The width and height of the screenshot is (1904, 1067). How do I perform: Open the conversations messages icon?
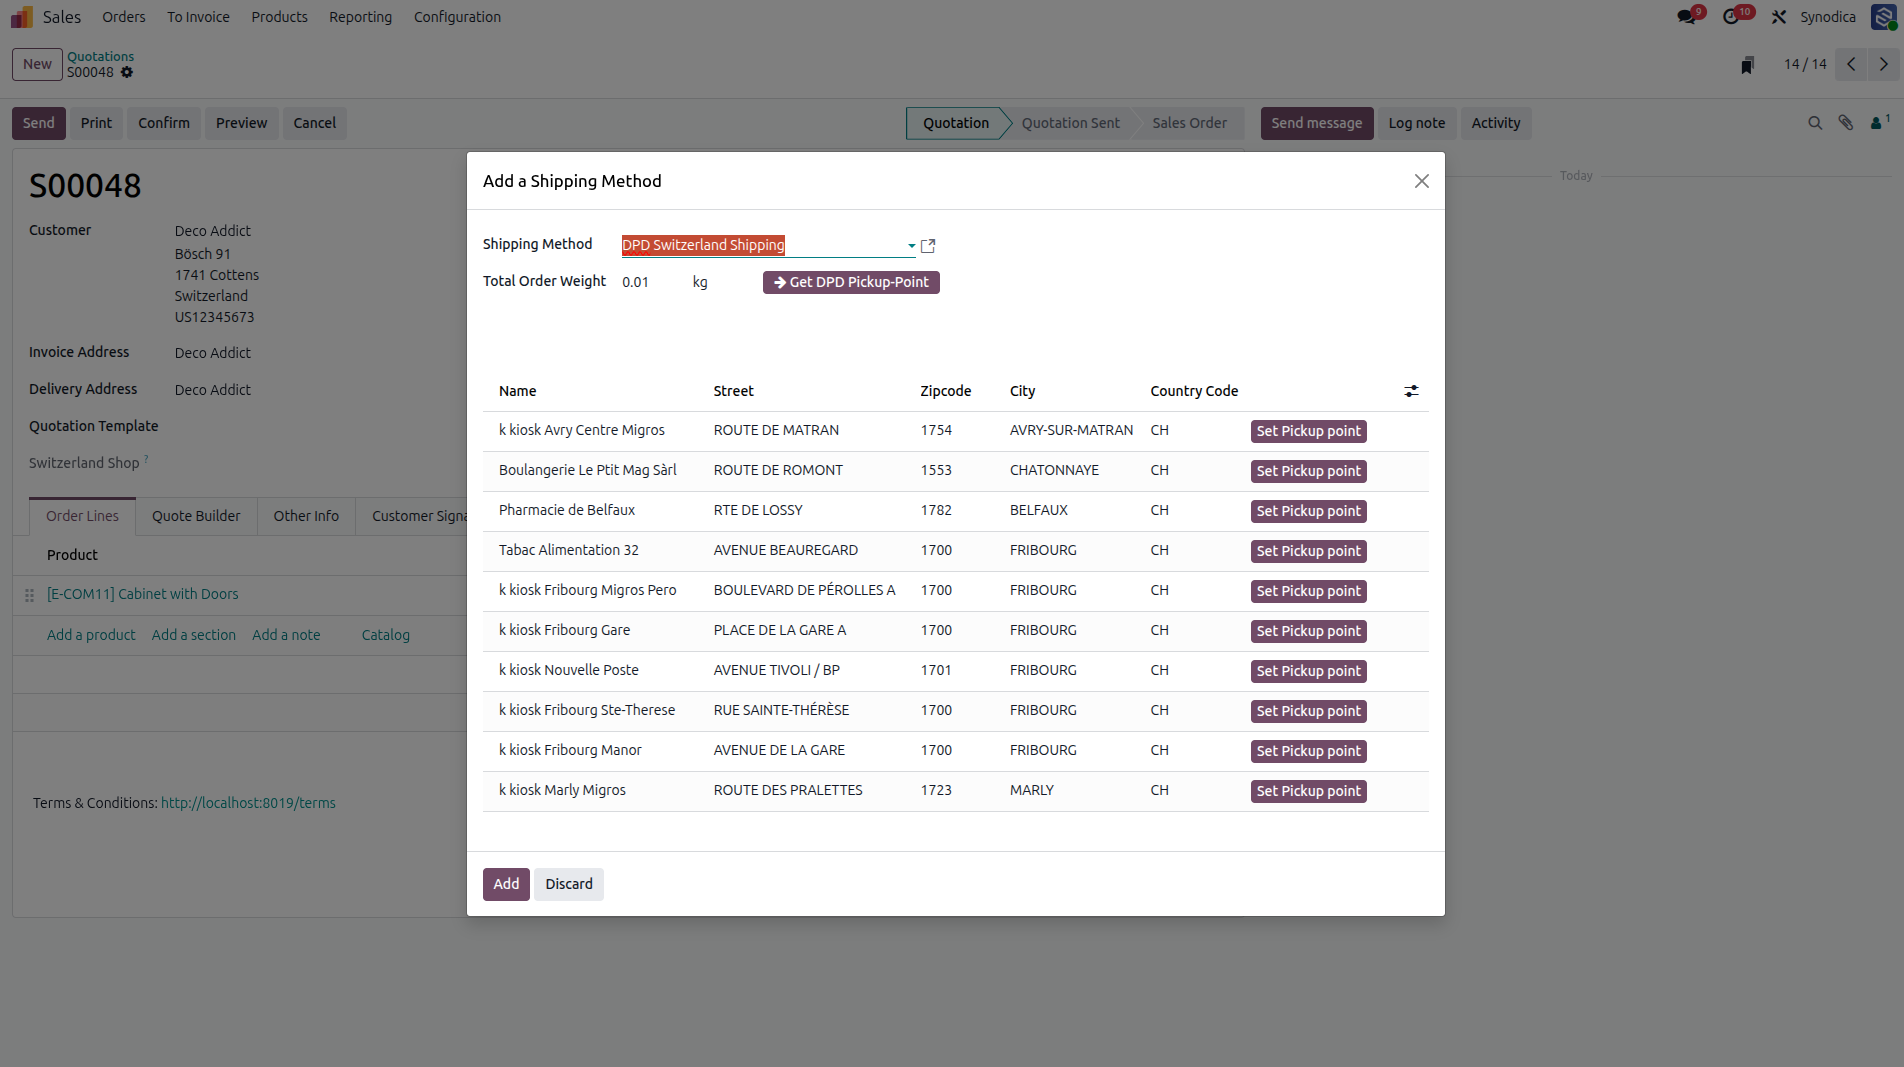(x=1687, y=17)
